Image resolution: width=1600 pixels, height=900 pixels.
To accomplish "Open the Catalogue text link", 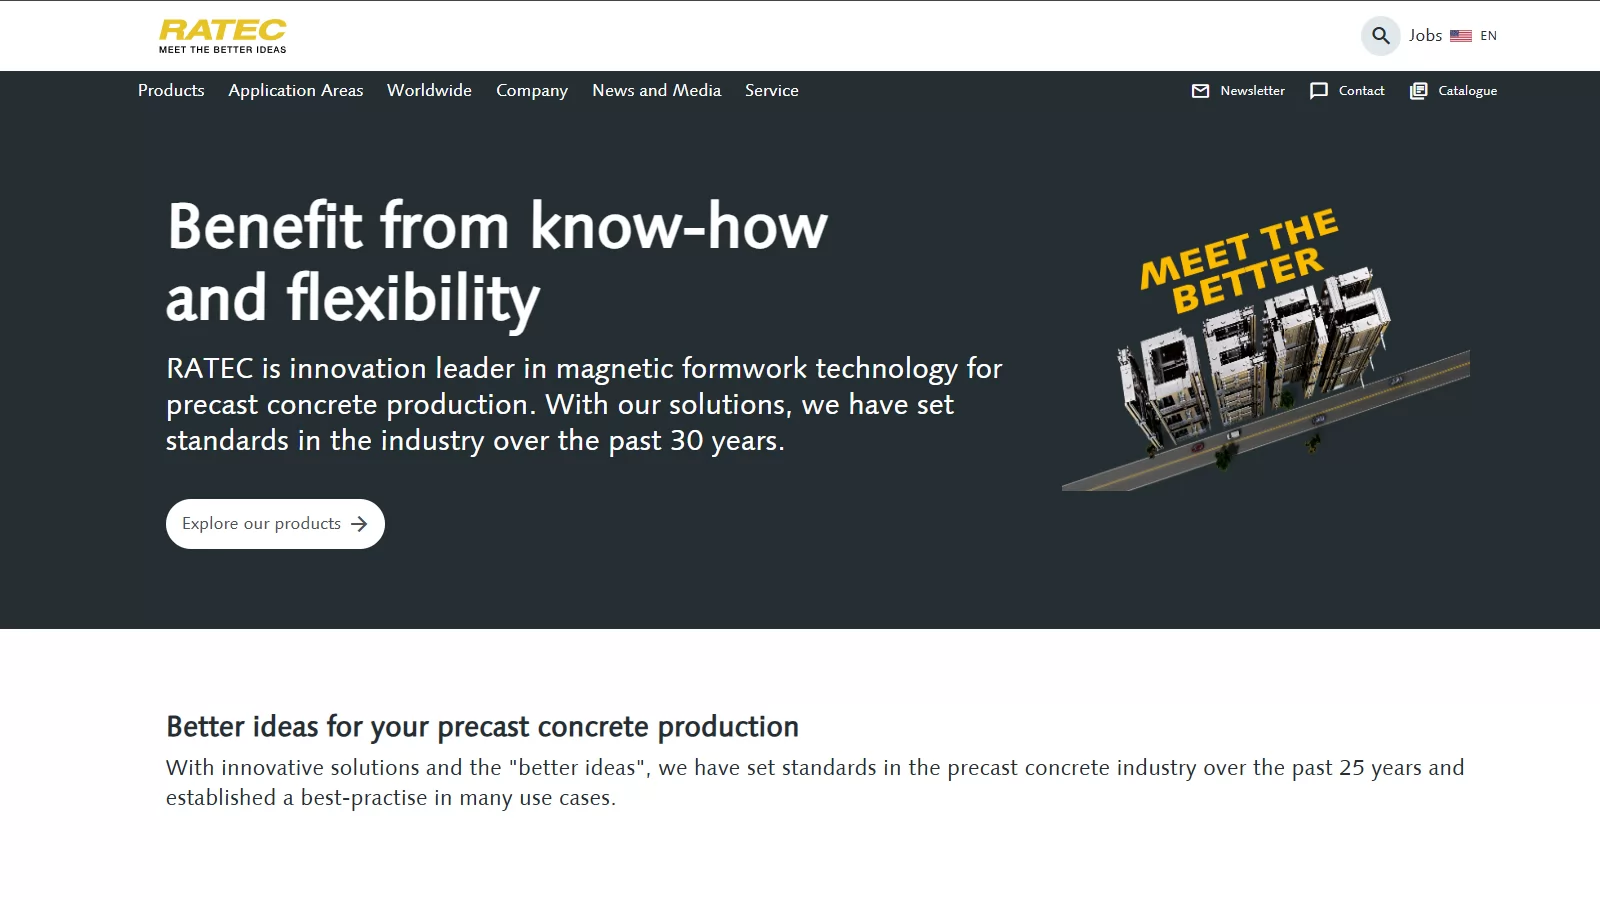I will pos(1467,91).
